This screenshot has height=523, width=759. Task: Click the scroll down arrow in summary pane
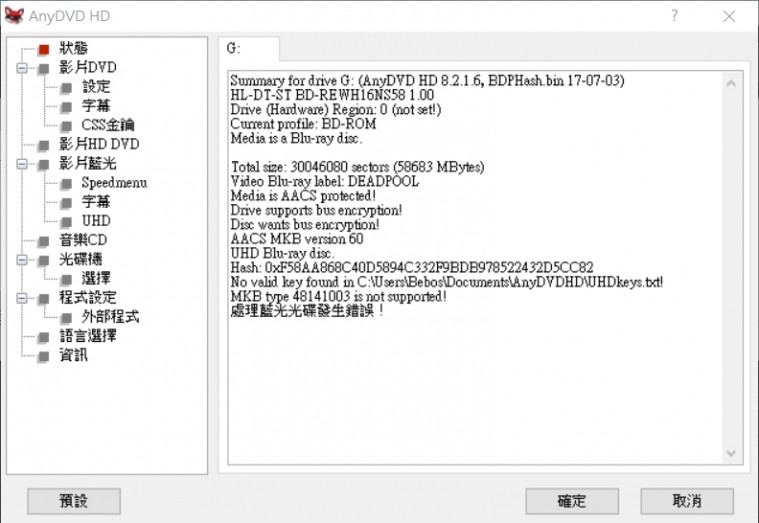click(732, 455)
